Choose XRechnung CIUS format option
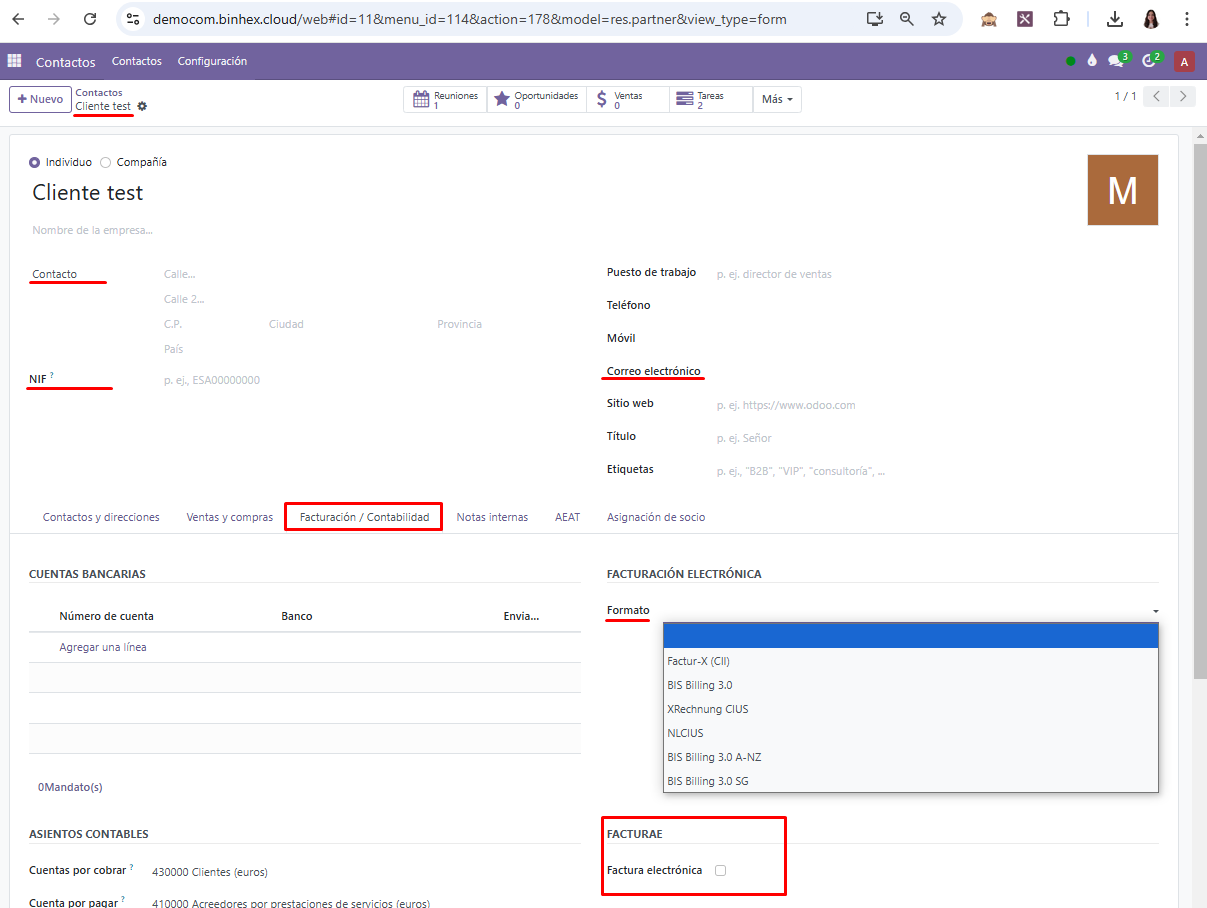The width and height of the screenshot is (1207, 908). (x=910, y=709)
